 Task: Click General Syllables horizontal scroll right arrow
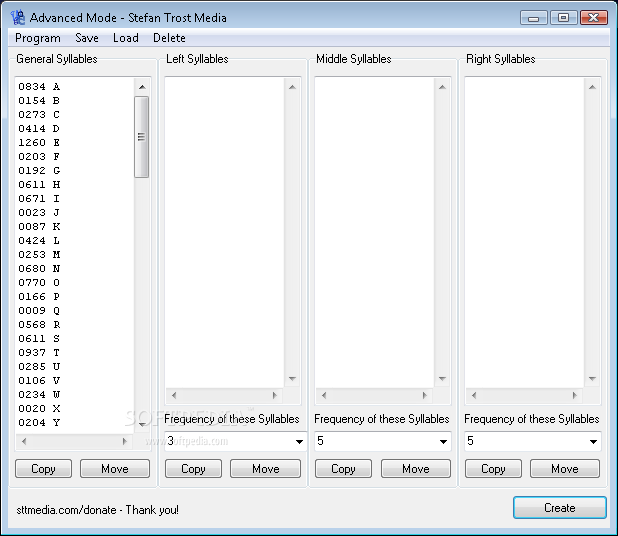[125, 441]
